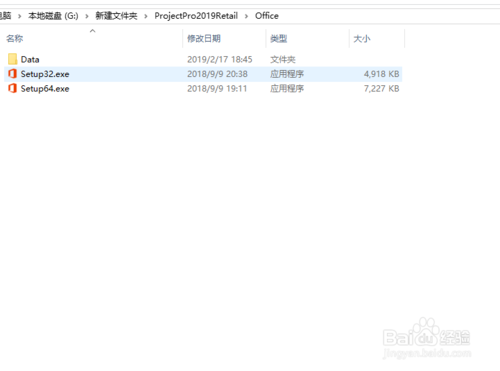Screen dimensions: 500x371
Task: Select the Setup64.exe Office icon
Action: pos(12,88)
